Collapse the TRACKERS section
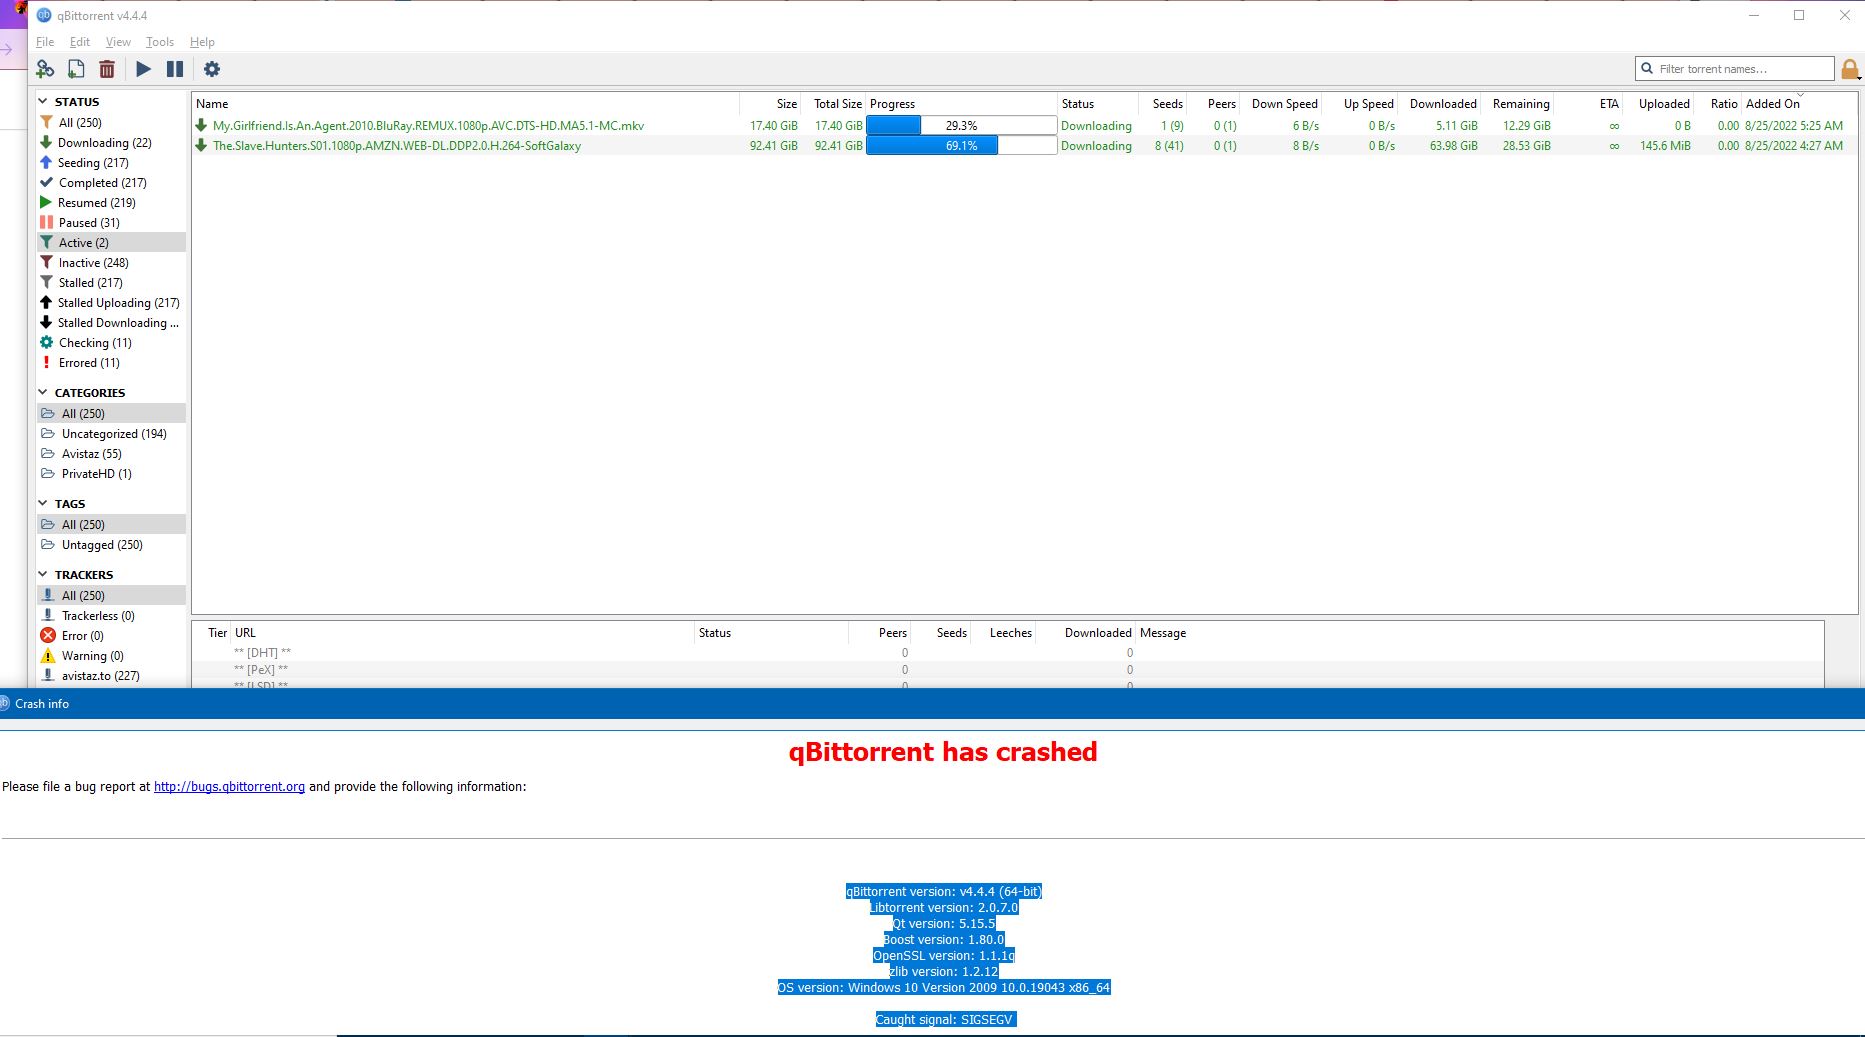This screenshot has height=1037, width=1865. [43, 574]
